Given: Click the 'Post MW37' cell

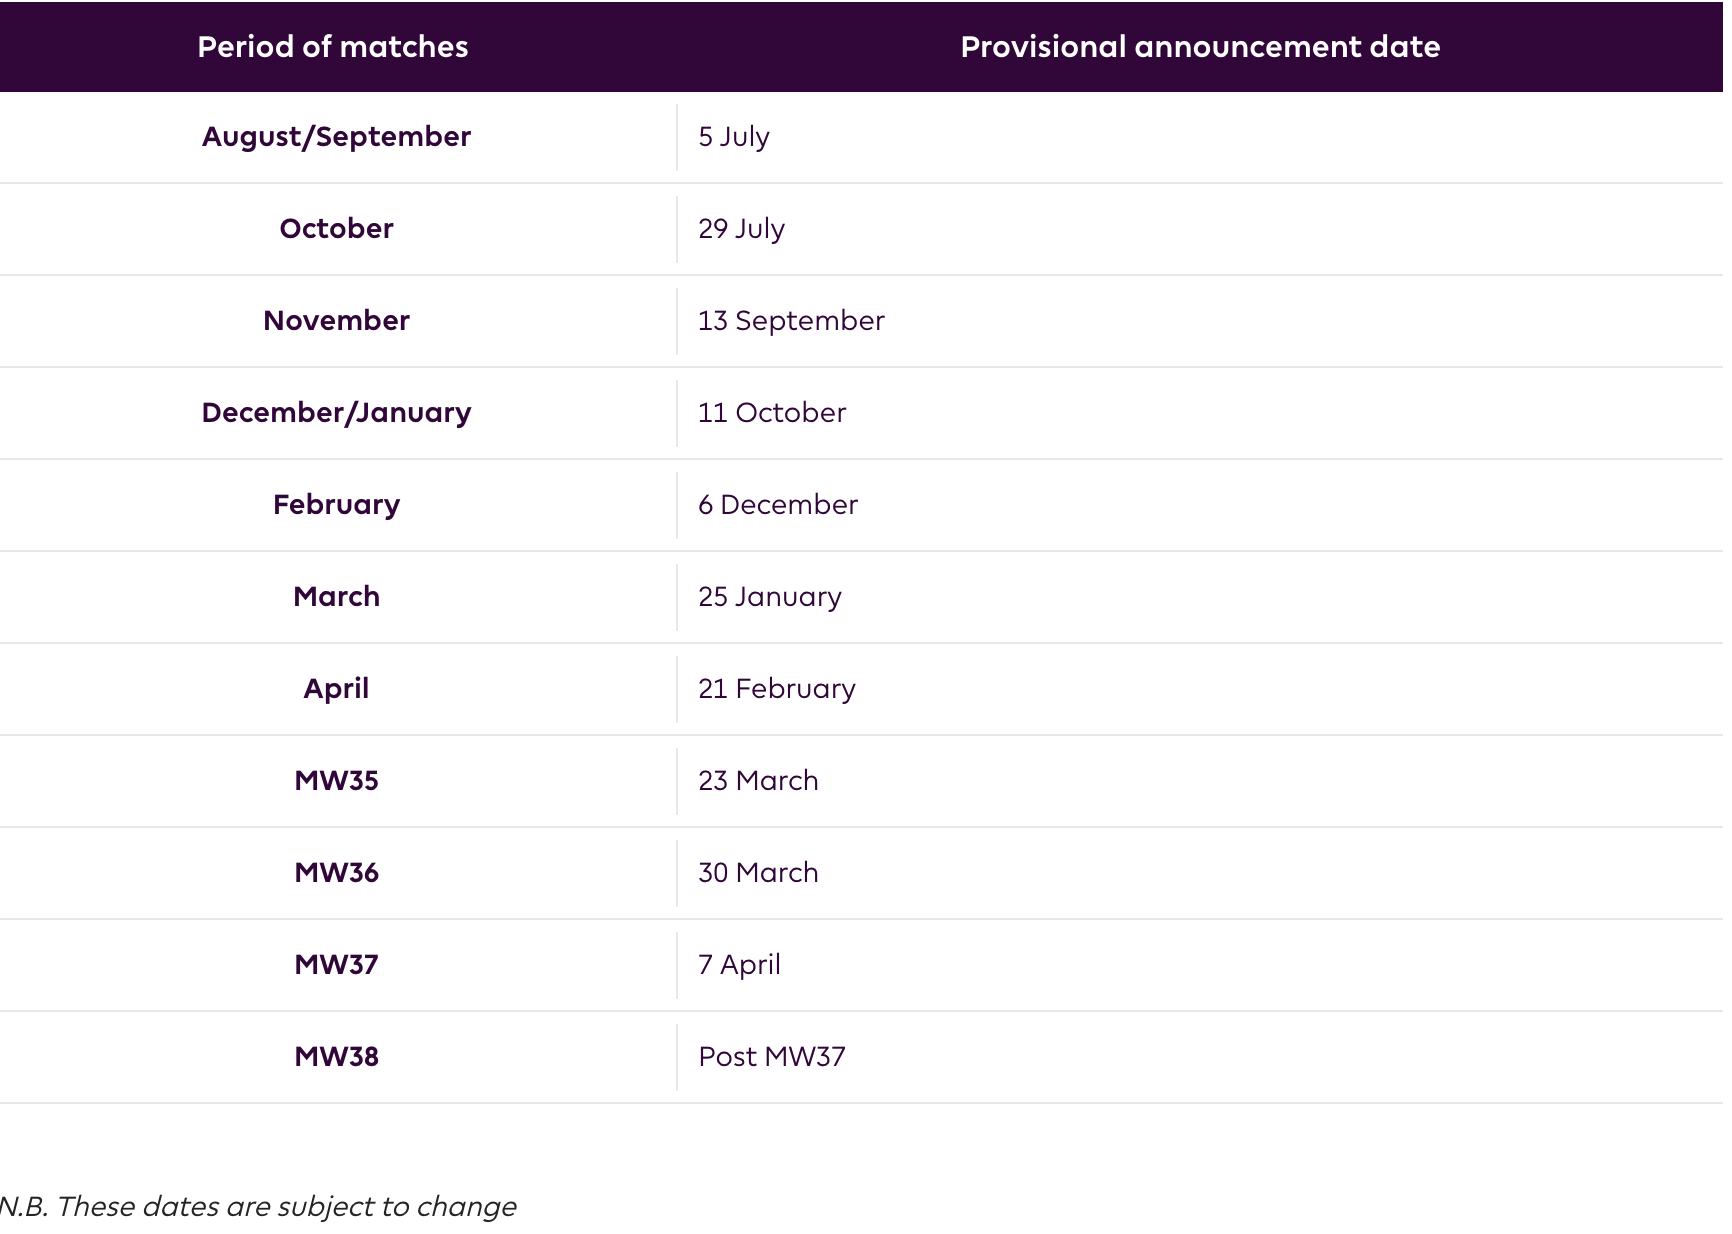Looking at the screenshot, I should tap(772, 1057).
